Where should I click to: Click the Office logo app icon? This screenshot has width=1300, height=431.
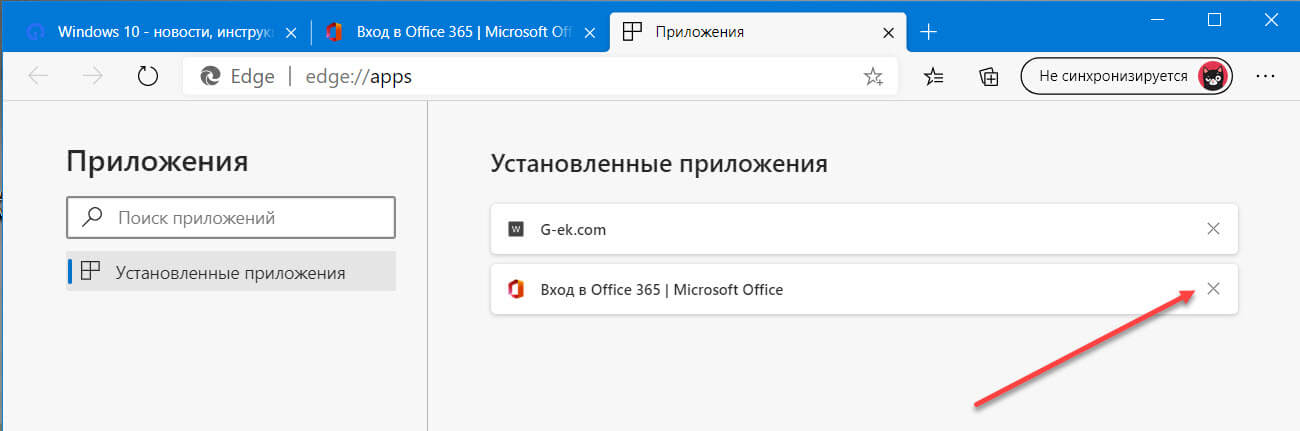[516, 289]
